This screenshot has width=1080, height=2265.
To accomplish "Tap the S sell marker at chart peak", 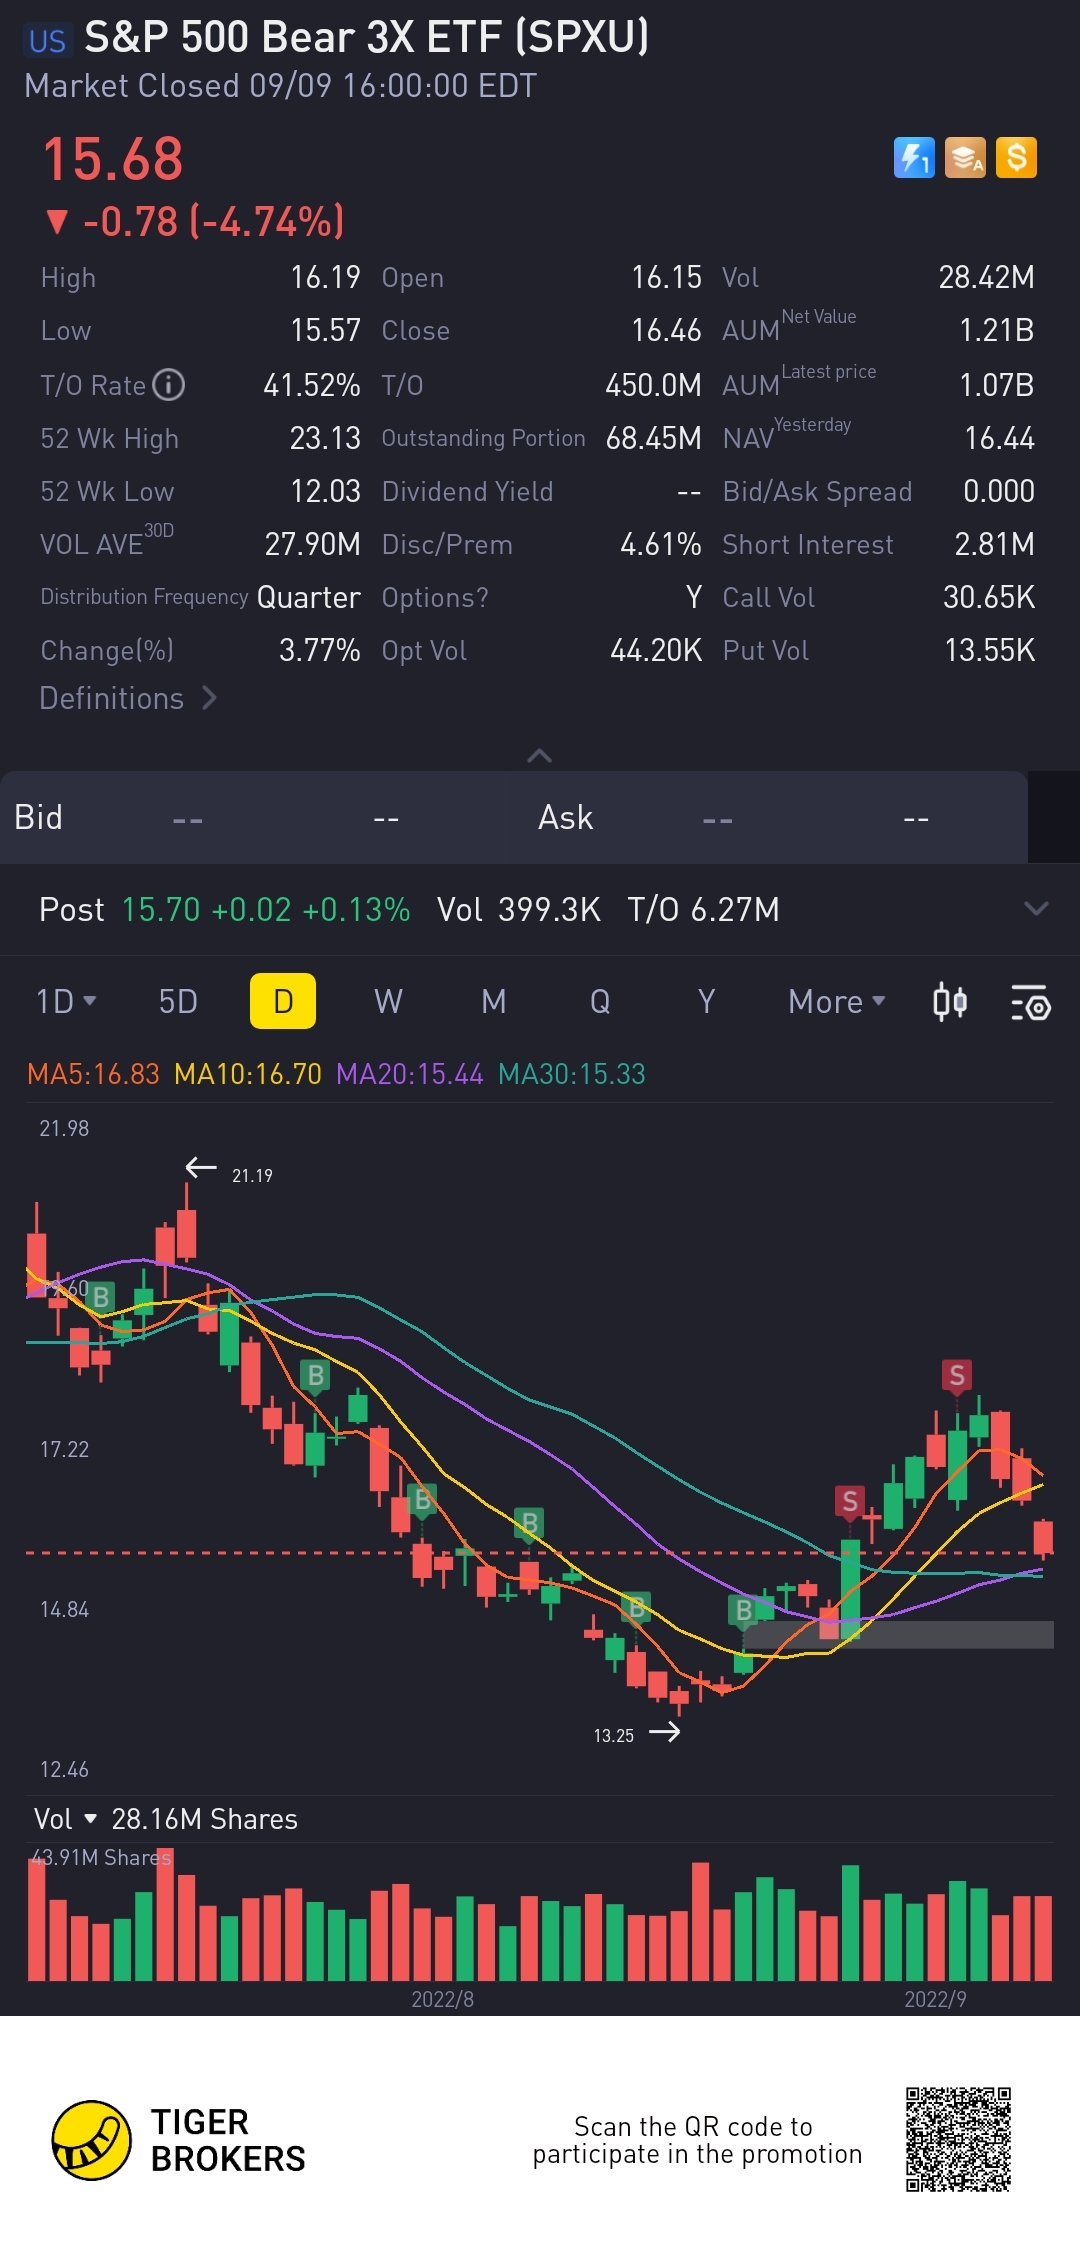I will (957, 1376).
